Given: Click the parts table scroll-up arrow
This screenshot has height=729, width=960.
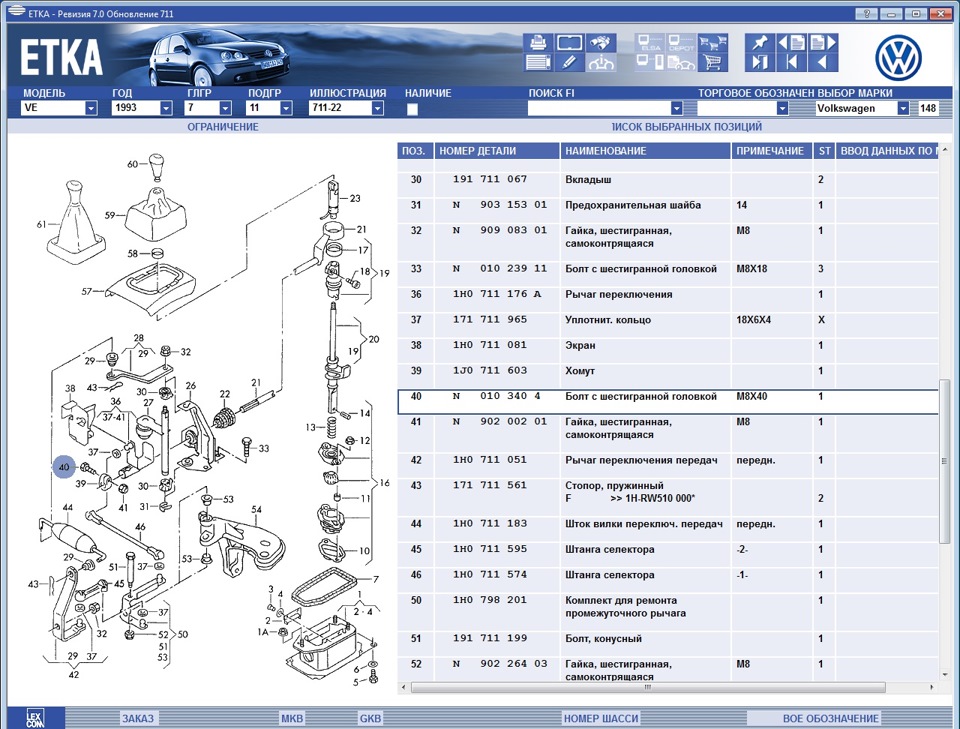Looking at the screenshot, I should pyautogui.click(x=945, y=149).
